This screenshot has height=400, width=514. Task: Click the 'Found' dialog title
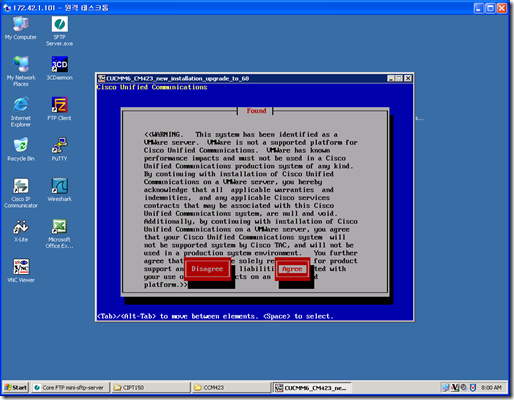(x=256, y=111)
